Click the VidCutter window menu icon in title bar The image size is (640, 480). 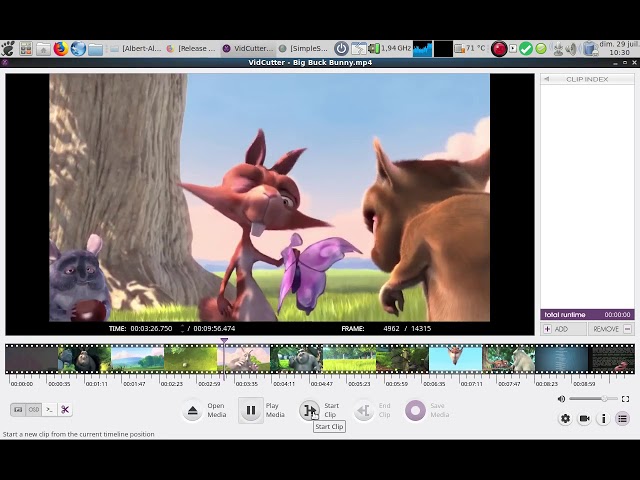4,62
